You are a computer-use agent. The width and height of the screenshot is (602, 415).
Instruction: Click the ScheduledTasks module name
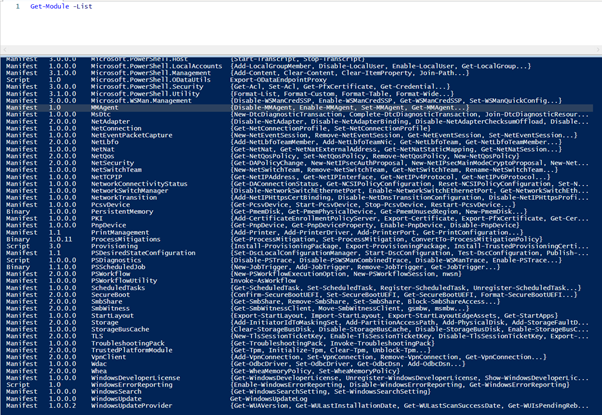tap(118, 288)
